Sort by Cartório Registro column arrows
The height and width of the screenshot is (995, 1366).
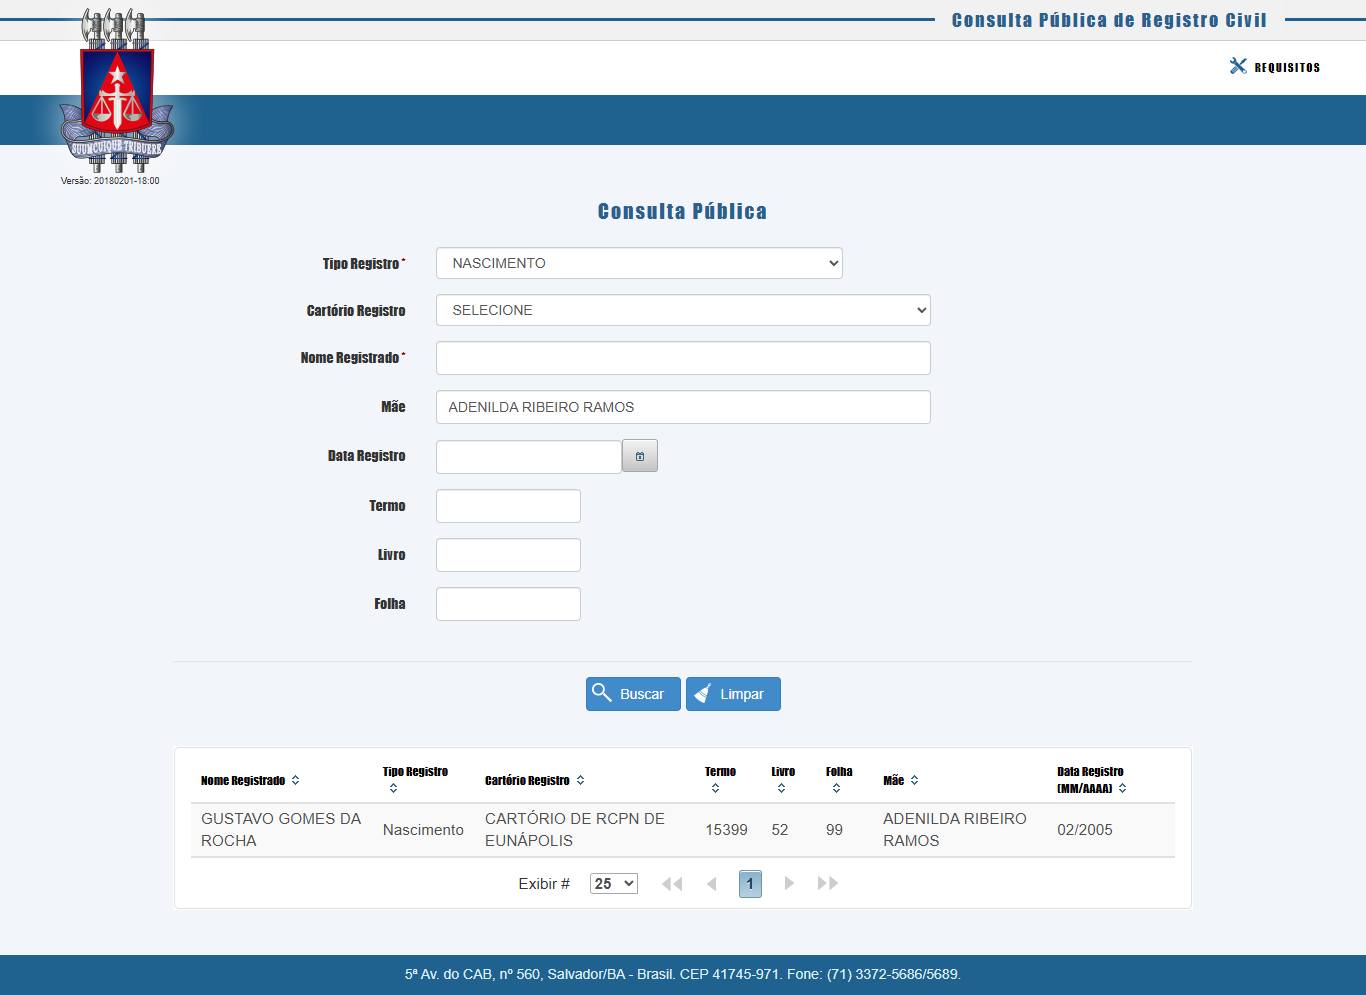tap(580, 780)
